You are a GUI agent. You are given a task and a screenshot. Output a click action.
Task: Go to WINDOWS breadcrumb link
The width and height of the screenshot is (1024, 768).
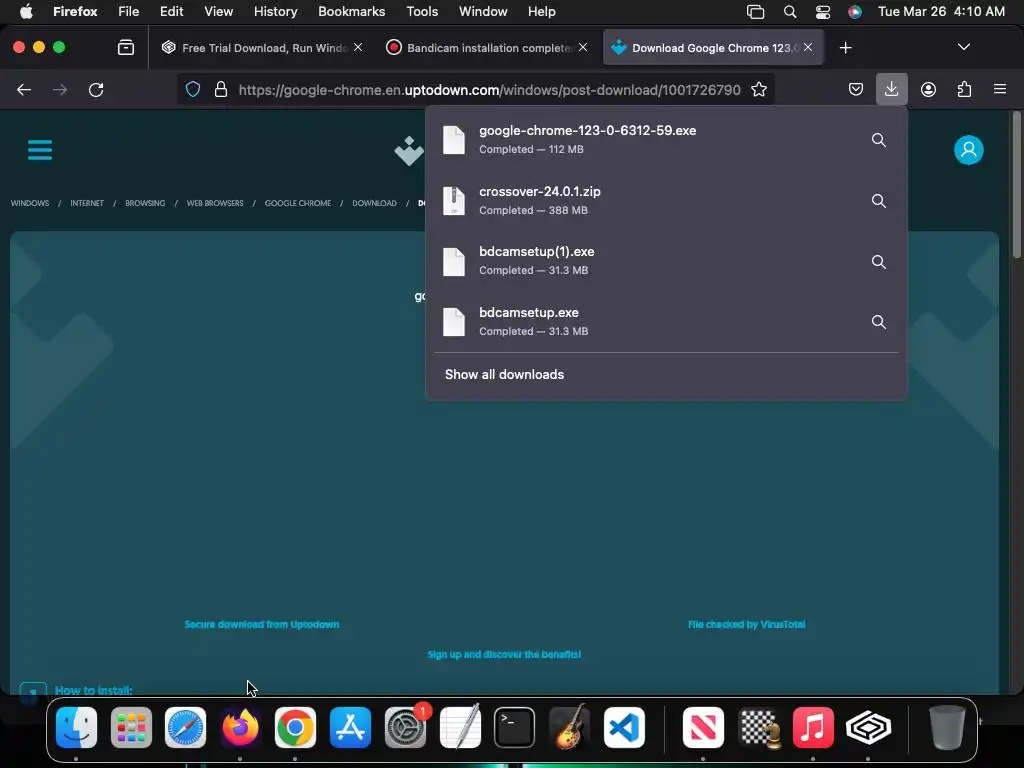pyautogui.click(x=29, y=203)
